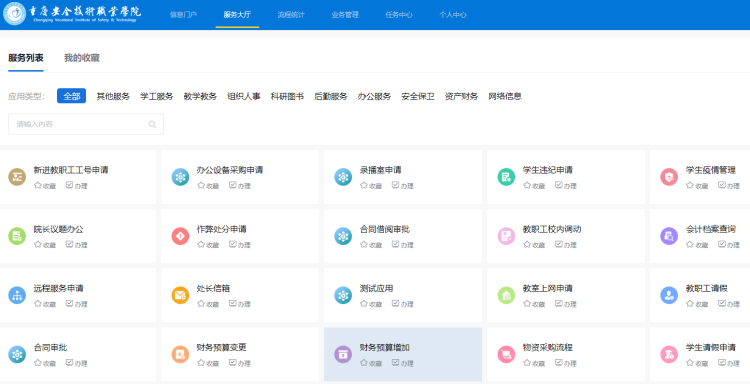Screen dimensions: 750x384
Task: Click the college logo in header
Action: click(x=14, y=14)
